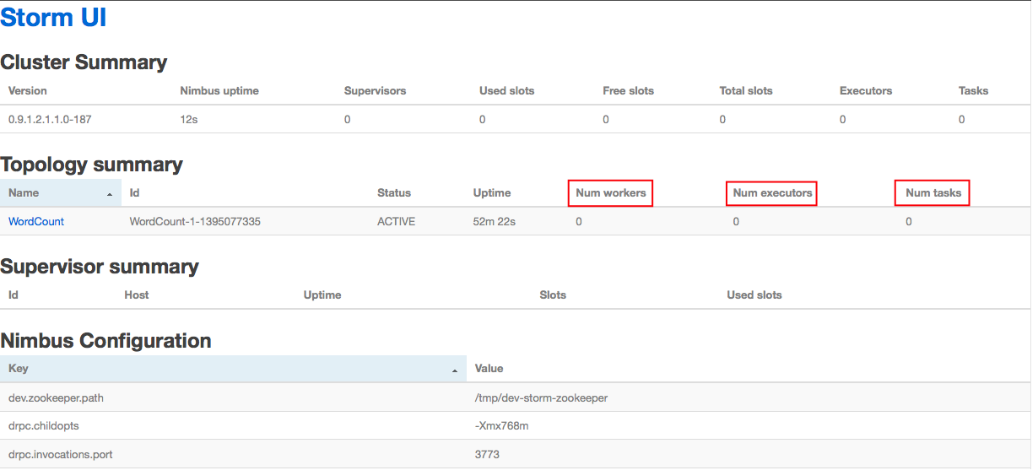Image resolution: width=1032 pixels, height=470 pixels.
Task: Open the Storm UI home link
Action: (54, 18)
